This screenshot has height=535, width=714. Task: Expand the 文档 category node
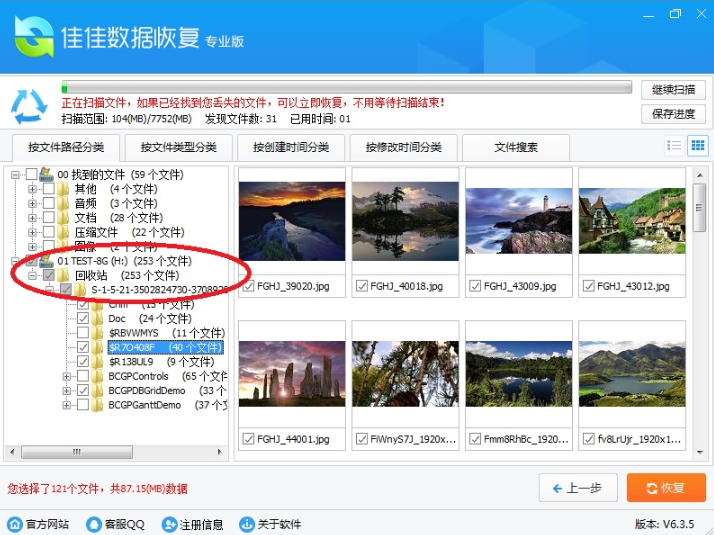pos(33,217)
